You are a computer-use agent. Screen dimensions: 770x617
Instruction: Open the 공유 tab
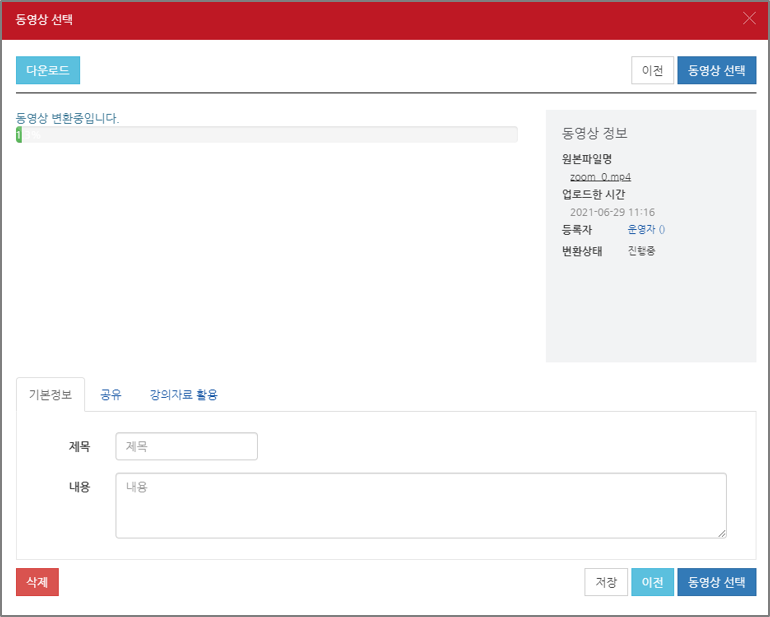coord(110,394)
